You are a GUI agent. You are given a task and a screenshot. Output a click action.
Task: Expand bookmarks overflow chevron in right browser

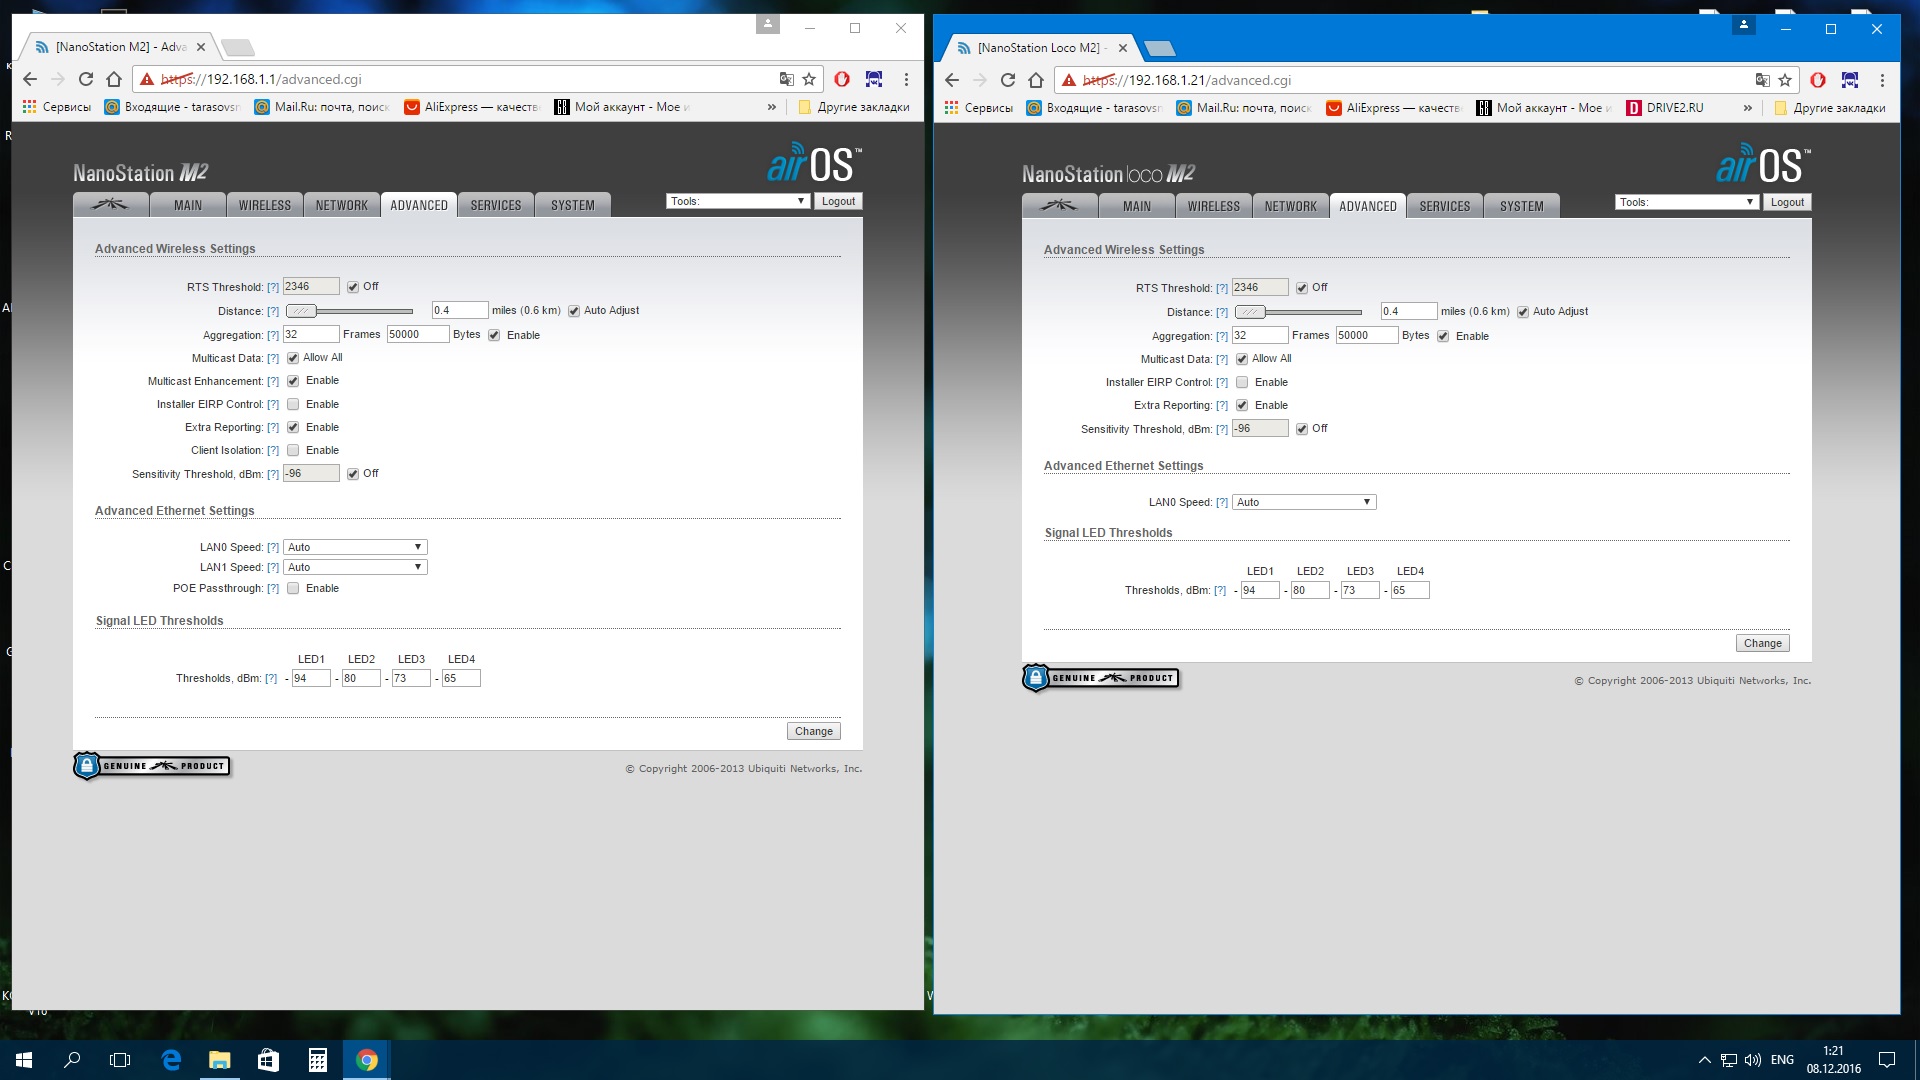pyautogui.click(x=1747, y=108)
